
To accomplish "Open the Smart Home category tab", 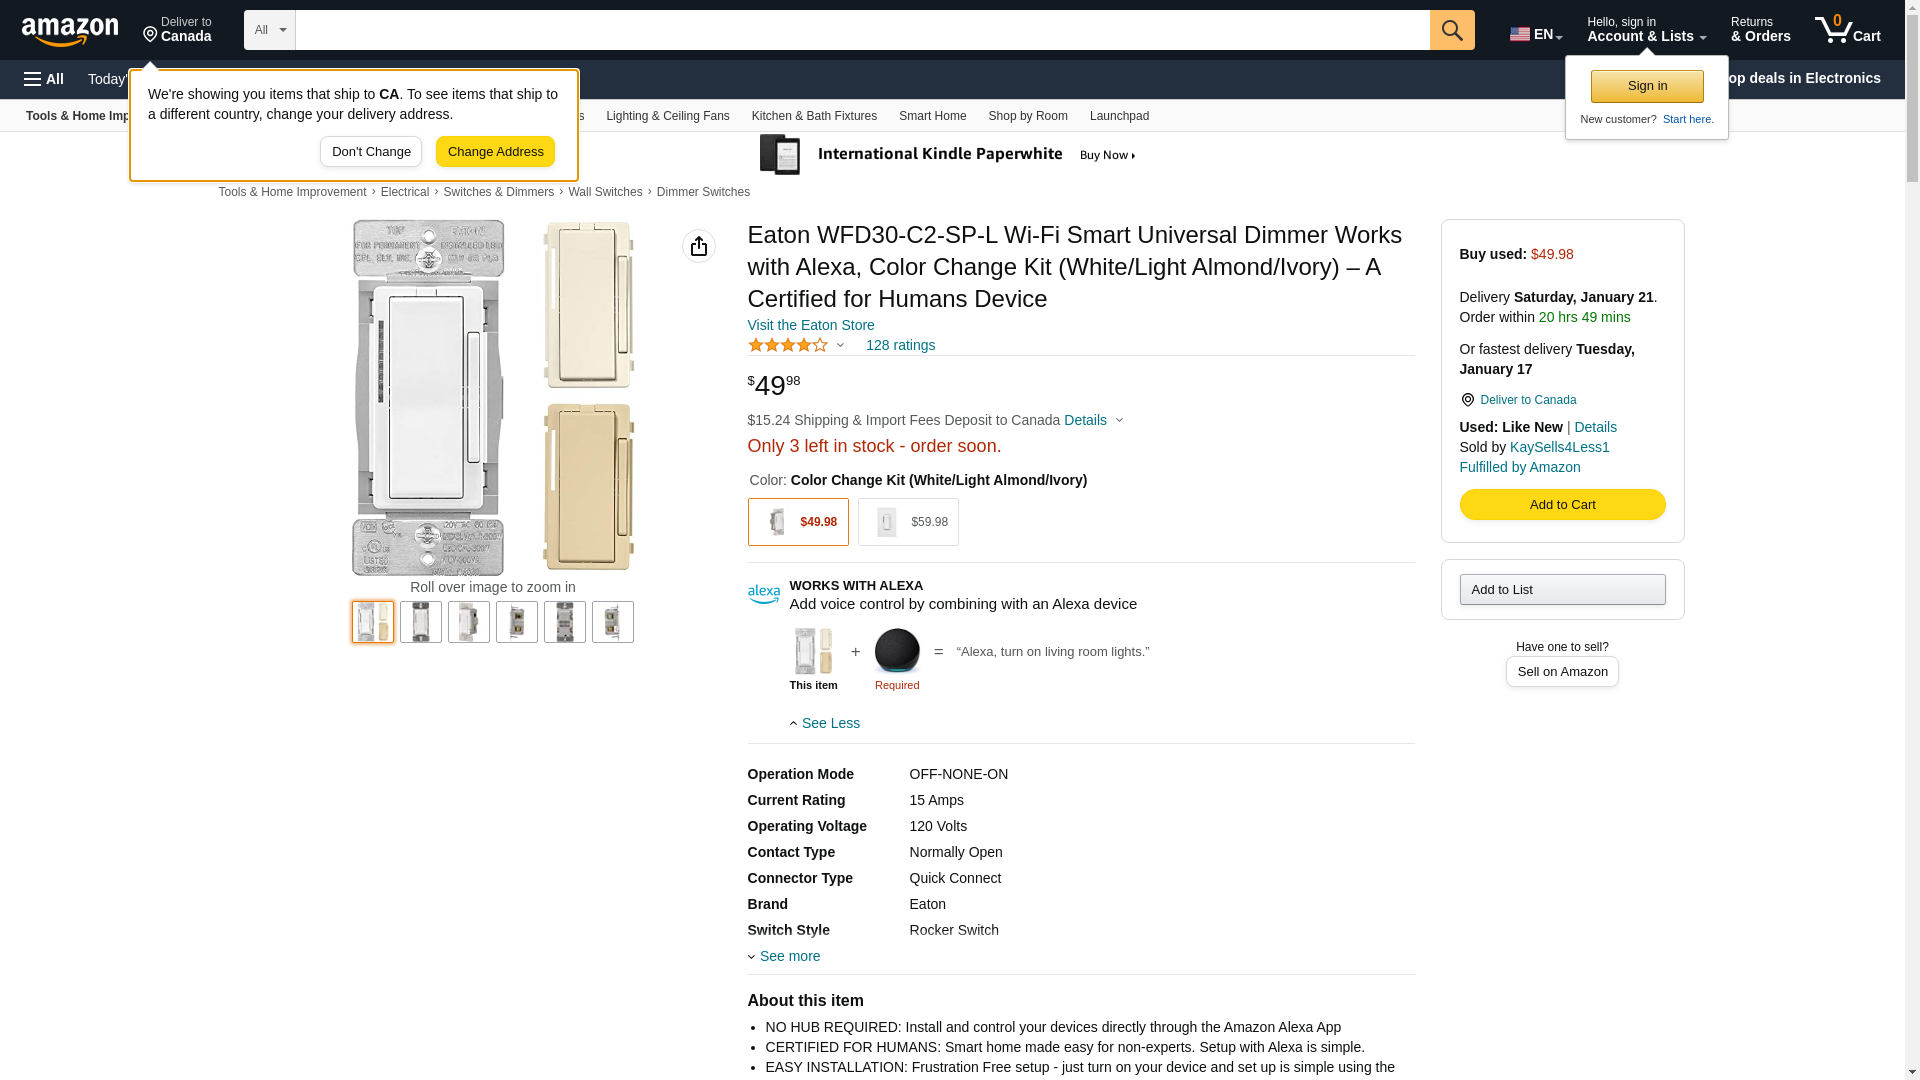I will click(x=932, y=116).
